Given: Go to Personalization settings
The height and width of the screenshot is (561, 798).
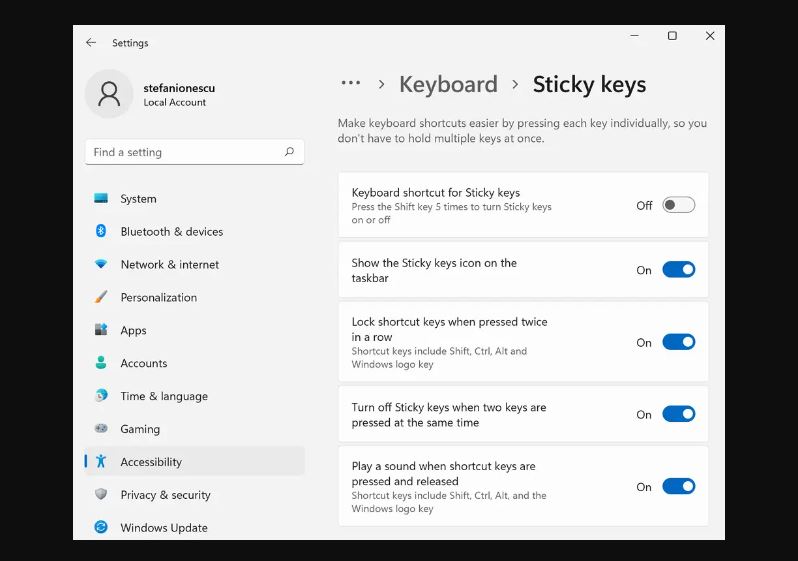Looking at the screenshot, I should (195, 297).
